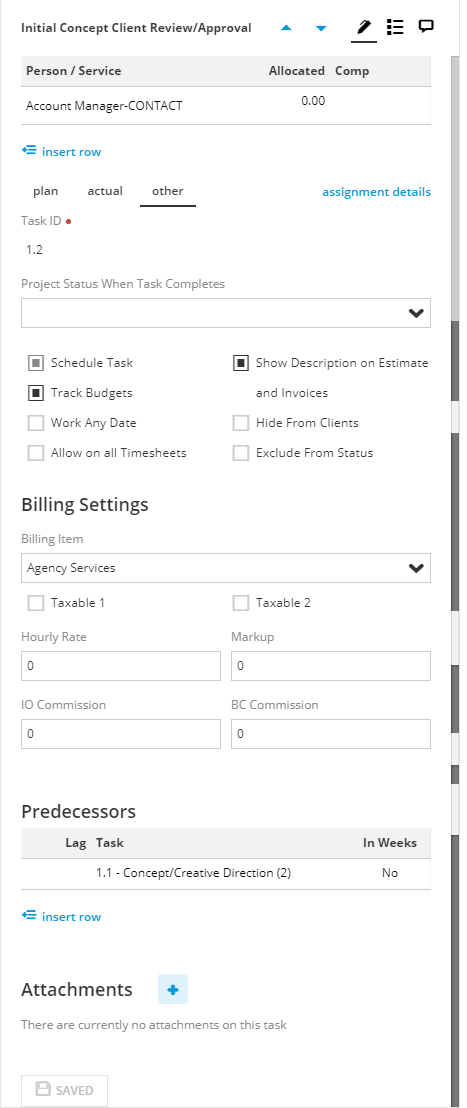Open the assignment details link
Image resolution: width=467 pixels, height=1108 pixels.
point(377,192)
